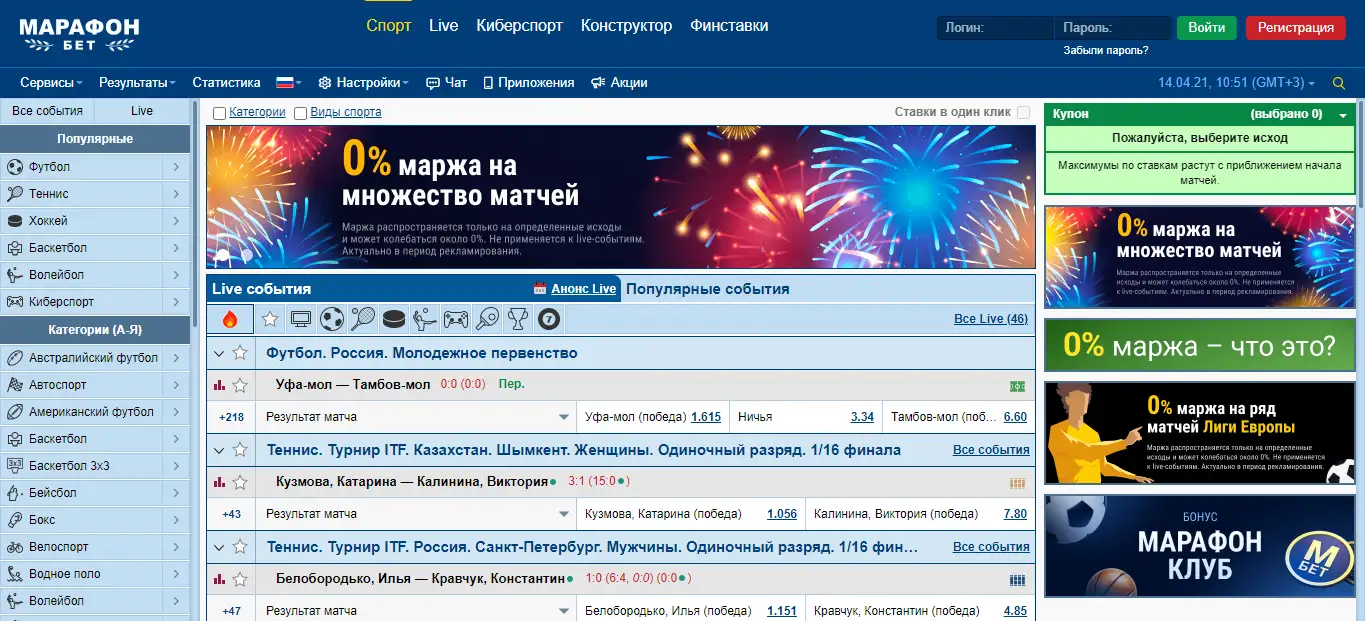
Task: Filter live events by the hockey puck icon
Action: 394,319
